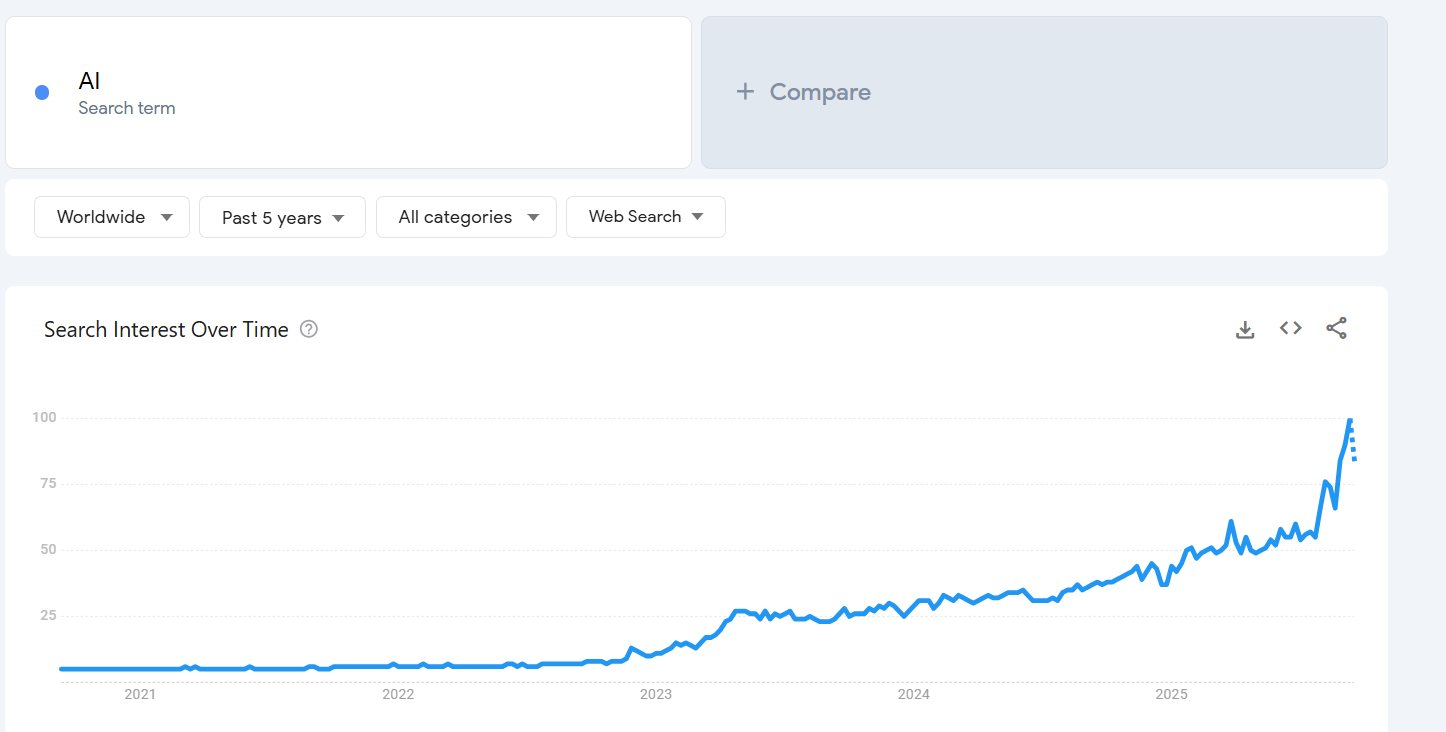Click the 75 value on vertical axis
This screenshot has height=732, width=1446.
(44, 484)
